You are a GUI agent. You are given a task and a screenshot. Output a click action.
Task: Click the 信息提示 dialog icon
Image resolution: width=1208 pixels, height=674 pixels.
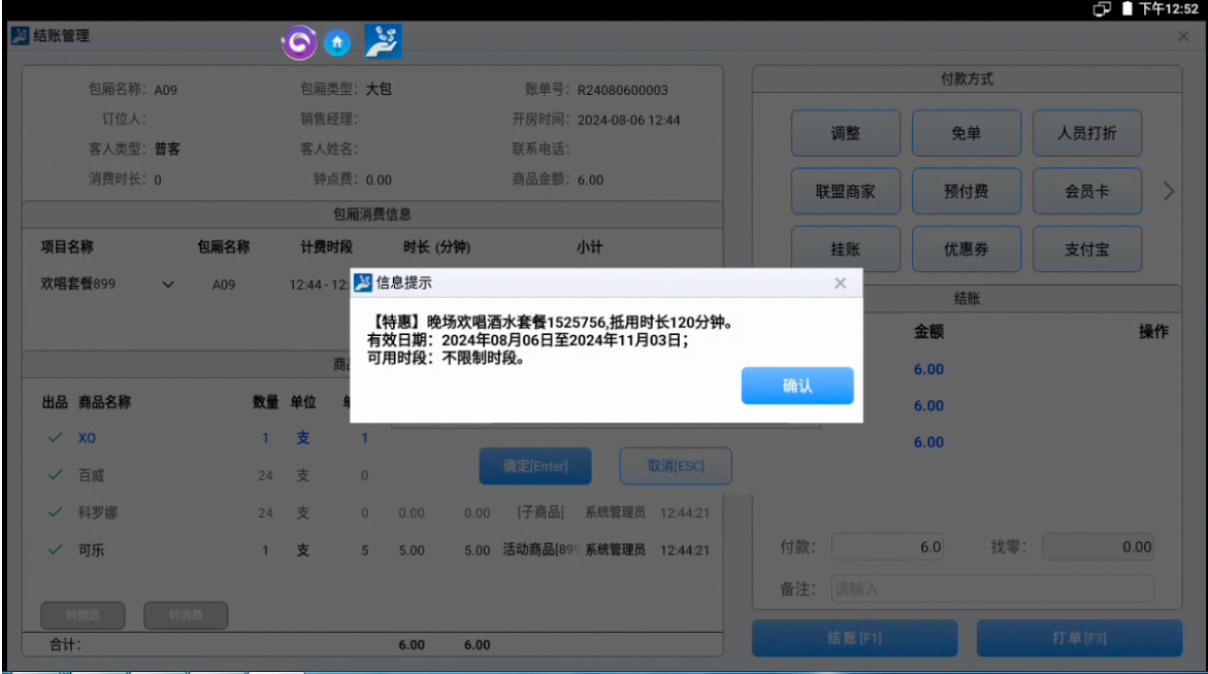click(x=364, y=282)
